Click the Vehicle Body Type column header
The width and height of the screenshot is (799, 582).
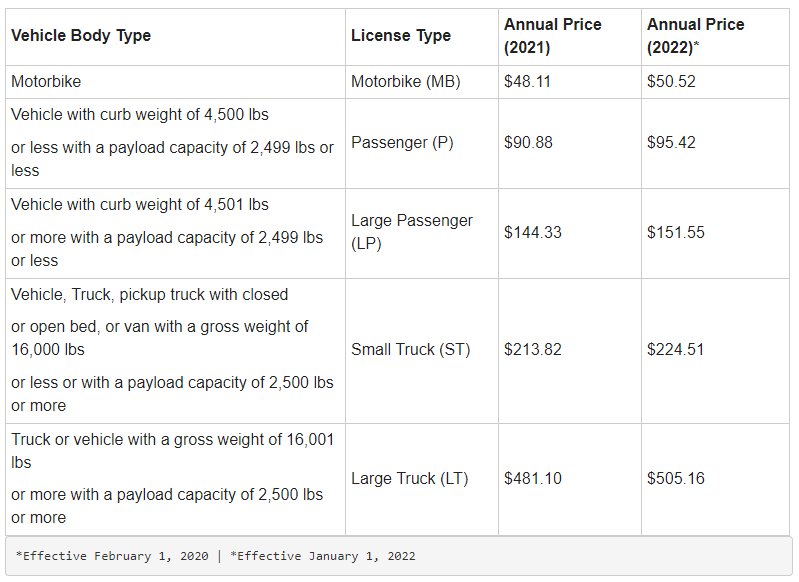(x=175, y=37)
